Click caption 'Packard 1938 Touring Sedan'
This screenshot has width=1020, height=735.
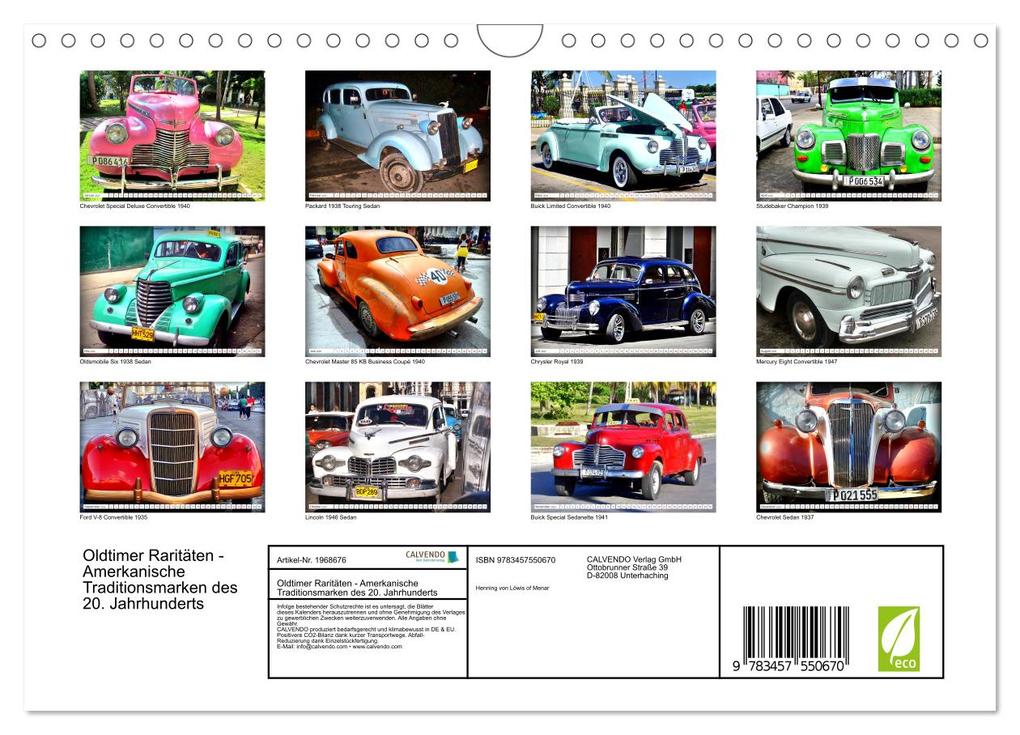tap(342, 206)
